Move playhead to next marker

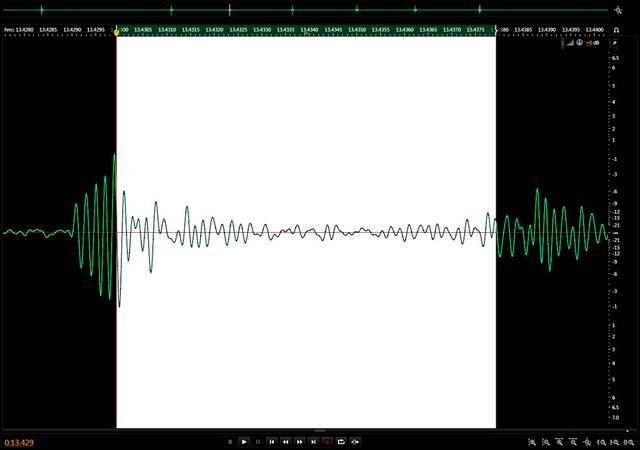click(x=313, y=442)
